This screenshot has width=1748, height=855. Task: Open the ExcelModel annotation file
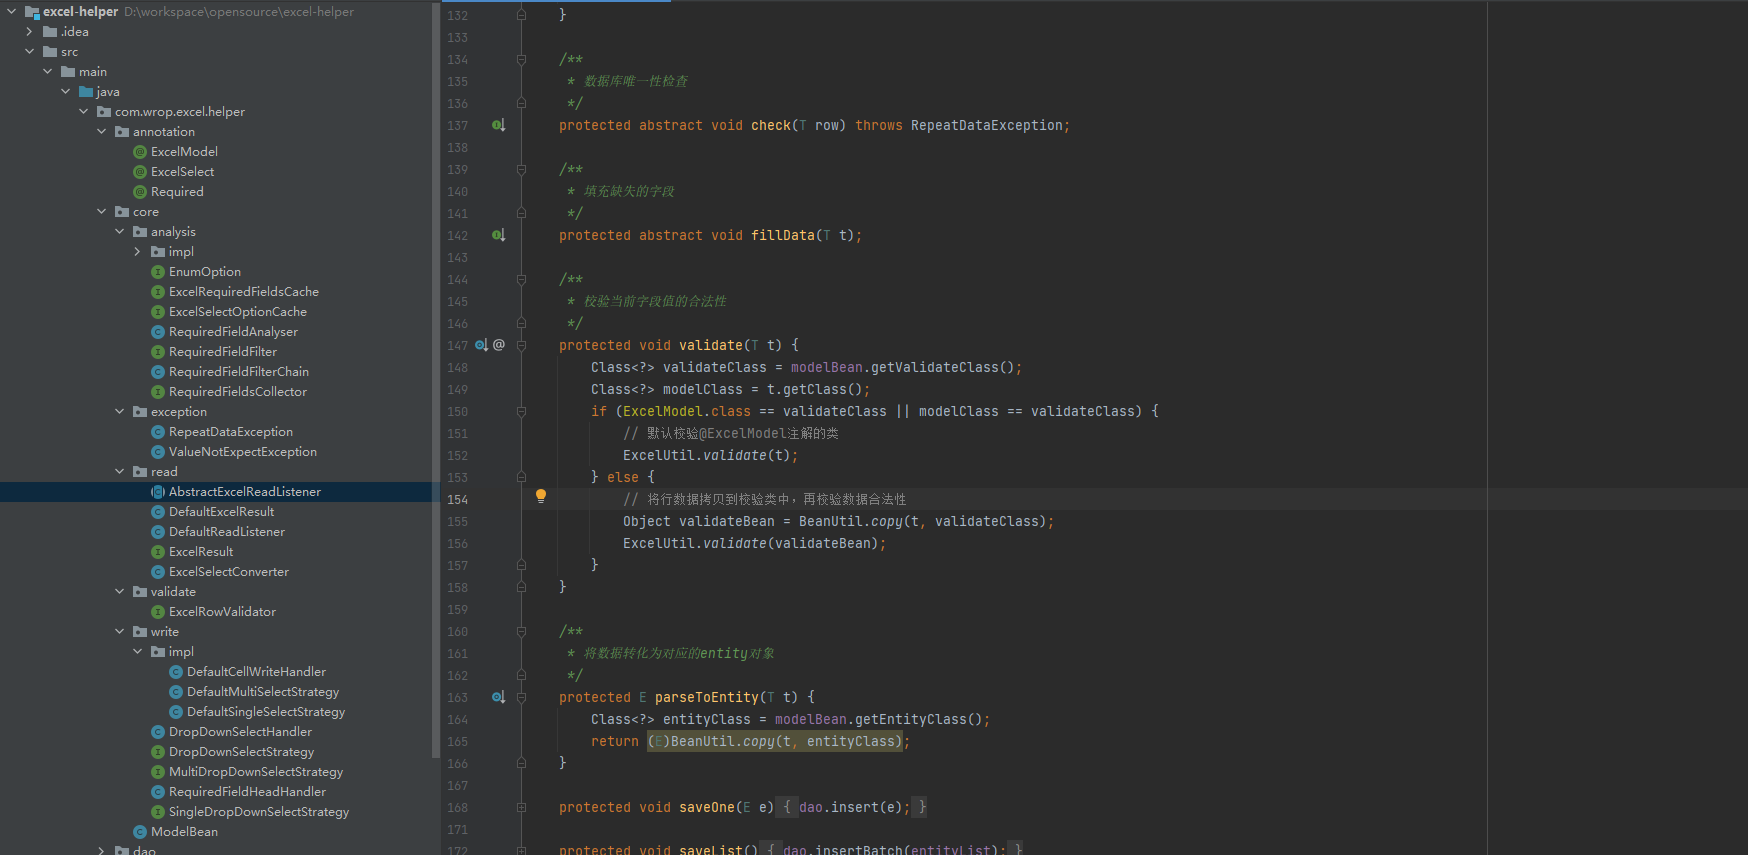coord(184,152)
